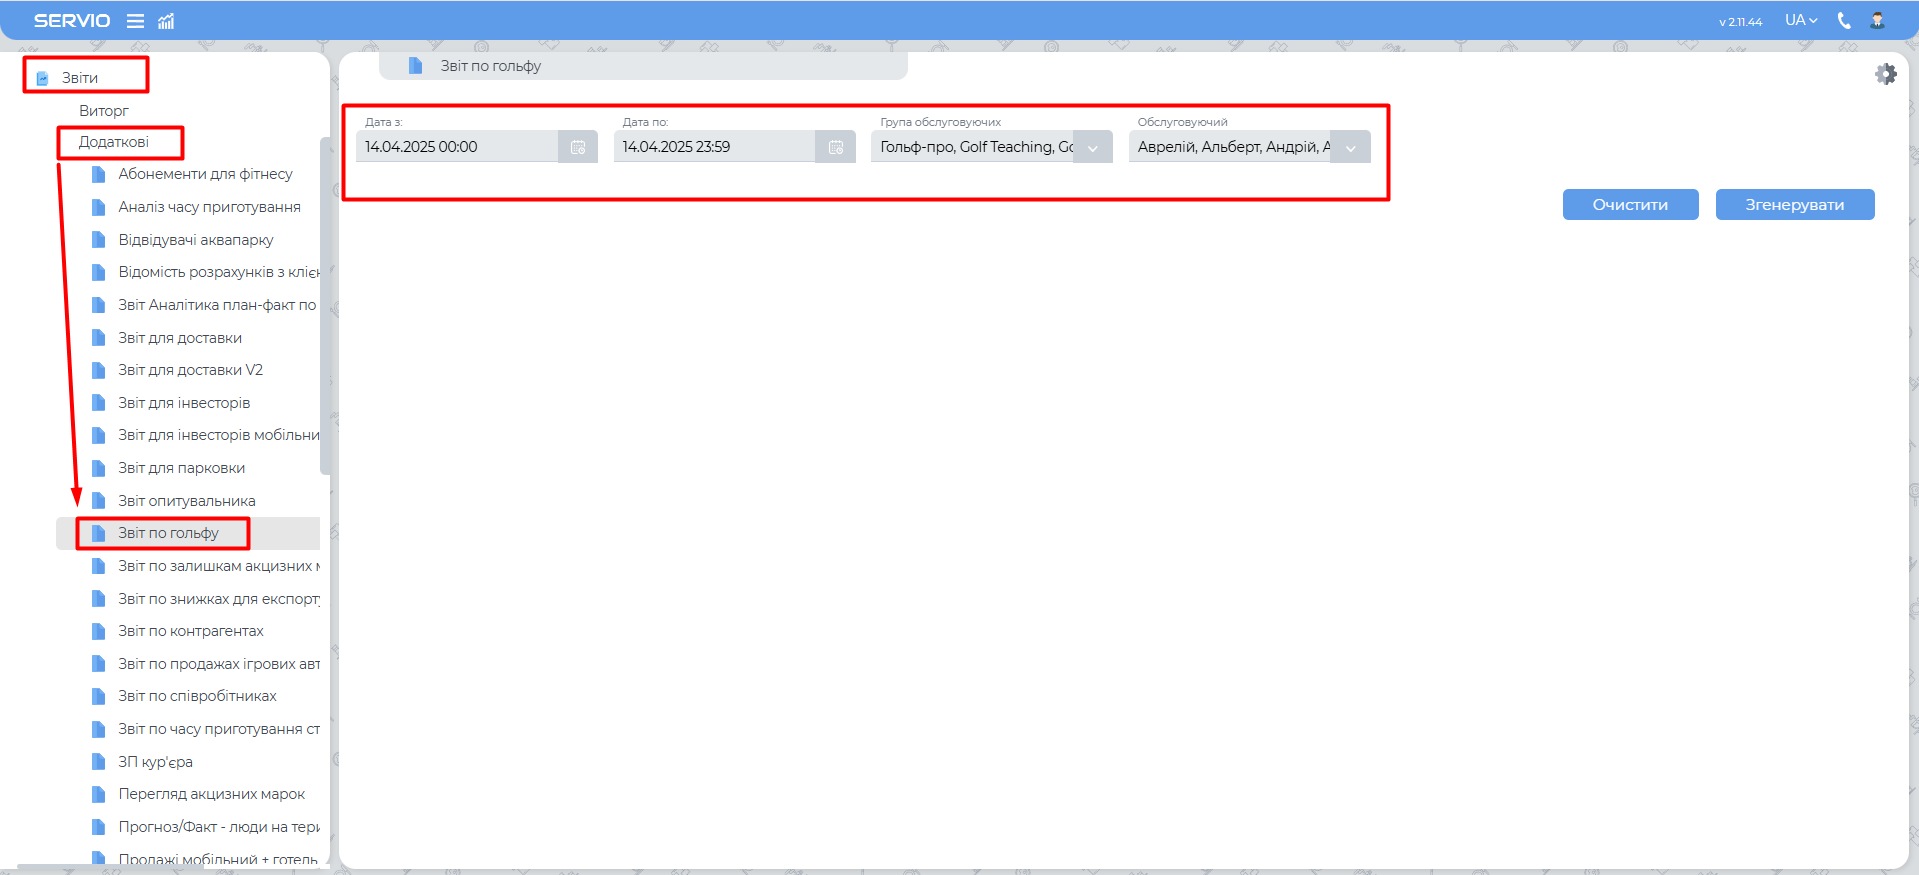1919x875 pixels.
Task: Click the phone icon in top bar
Action: [x=1844, y=21]
